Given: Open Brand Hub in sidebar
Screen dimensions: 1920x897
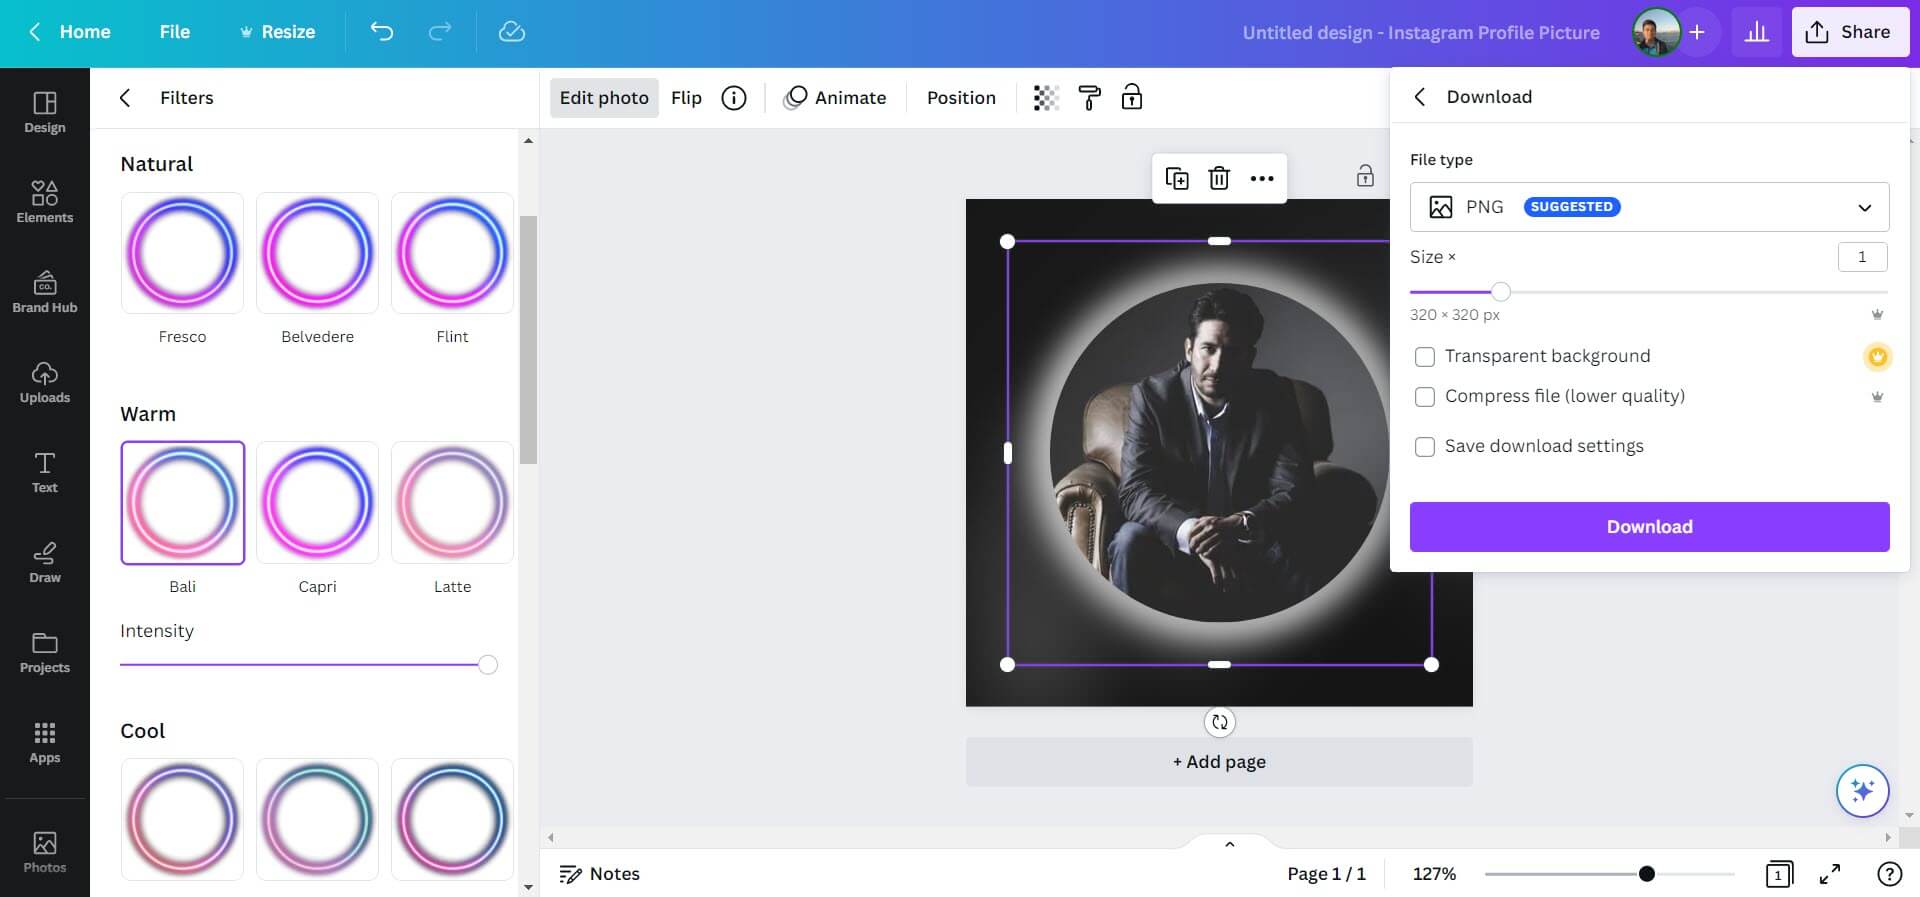Looking at the screenshot, I should (45, 293).
